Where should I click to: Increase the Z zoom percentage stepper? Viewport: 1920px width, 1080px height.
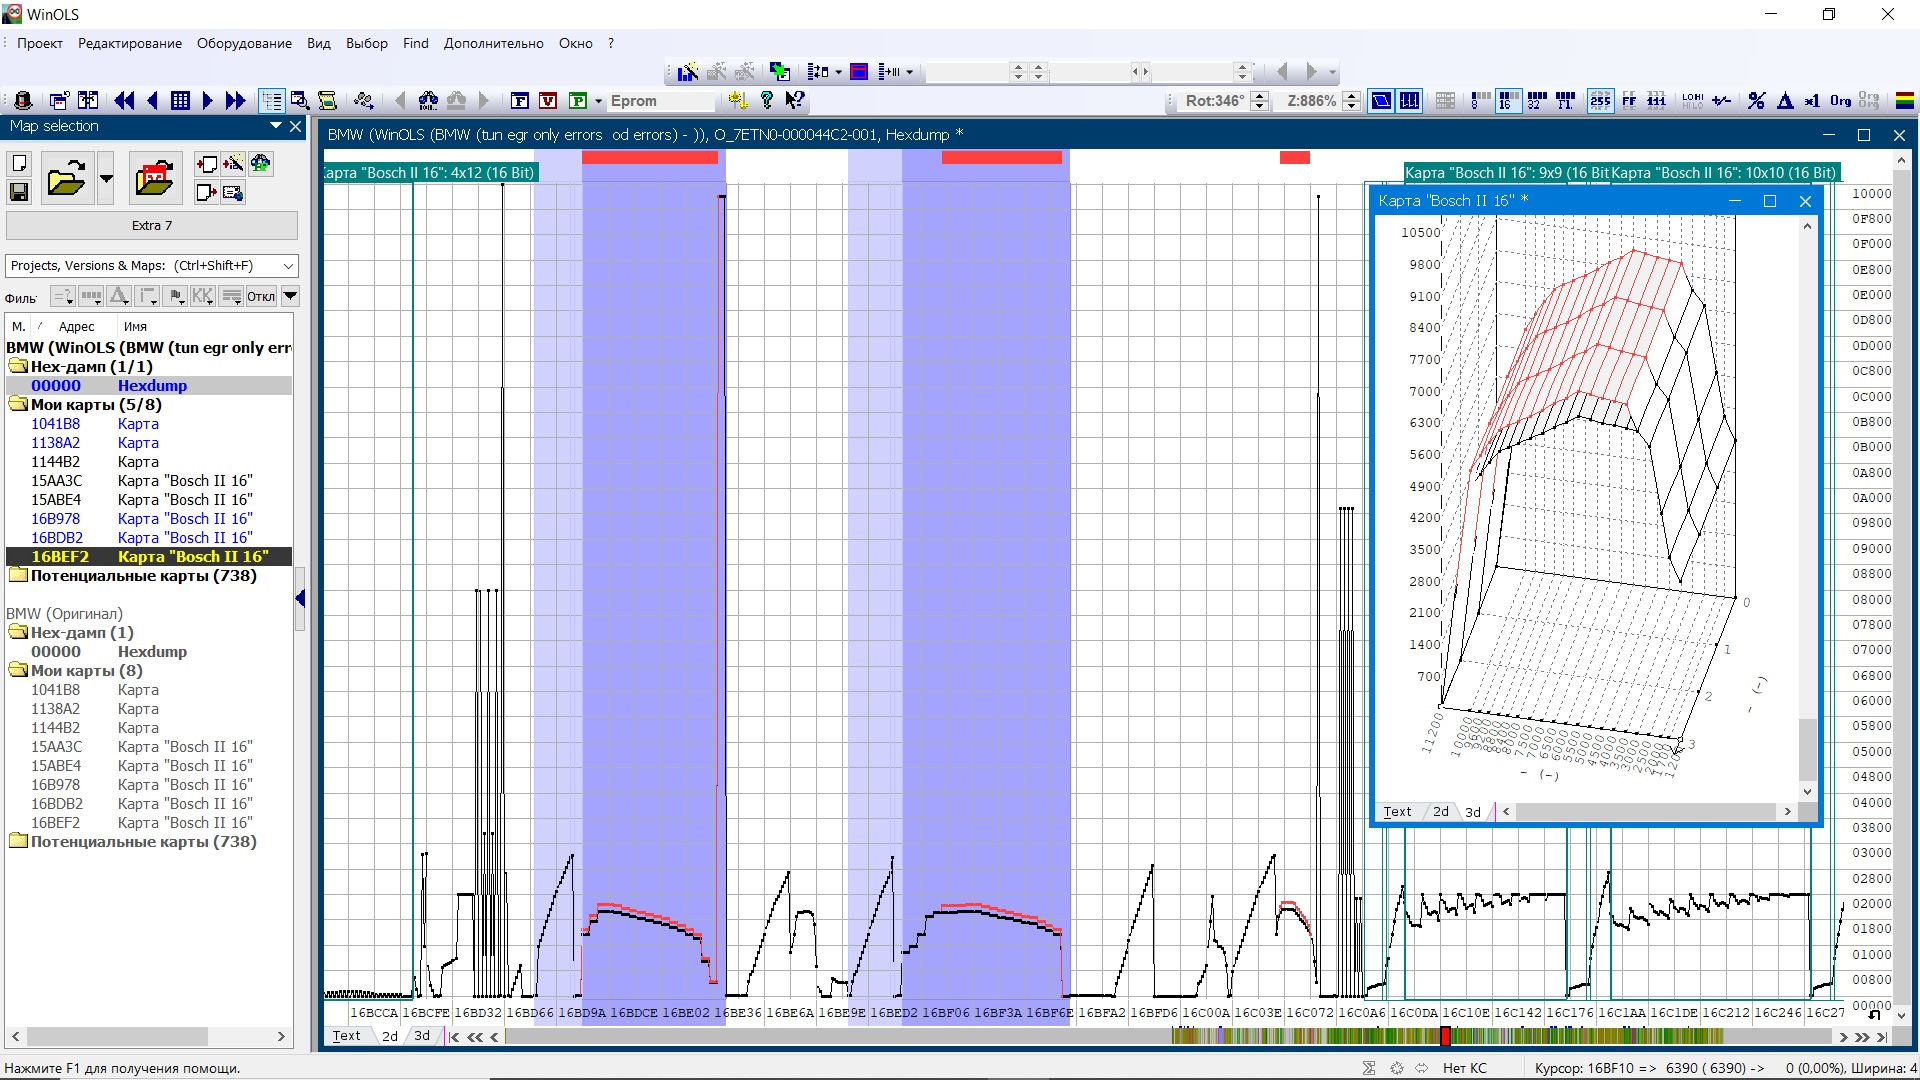tap(1351, 95)
